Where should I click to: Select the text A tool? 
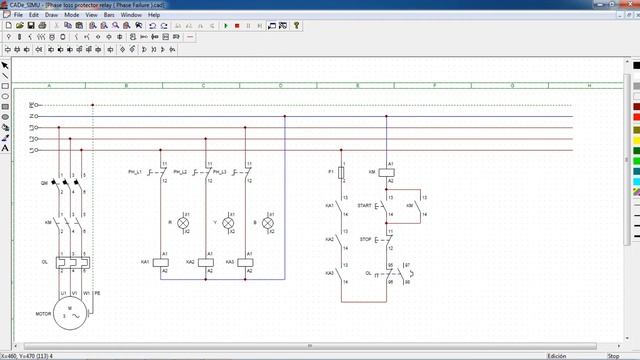5,148
